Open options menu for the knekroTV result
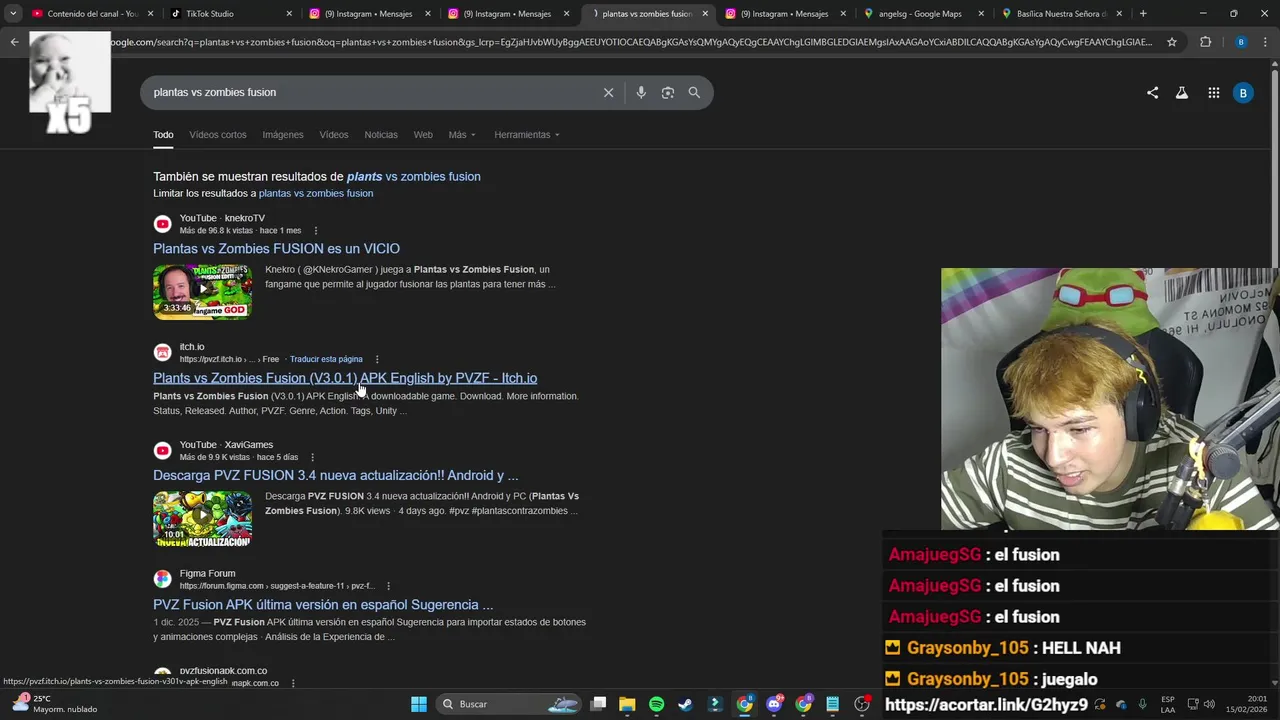Image resolution: width=1280 pixels, height=720 pixels. (x=316, y=231)
